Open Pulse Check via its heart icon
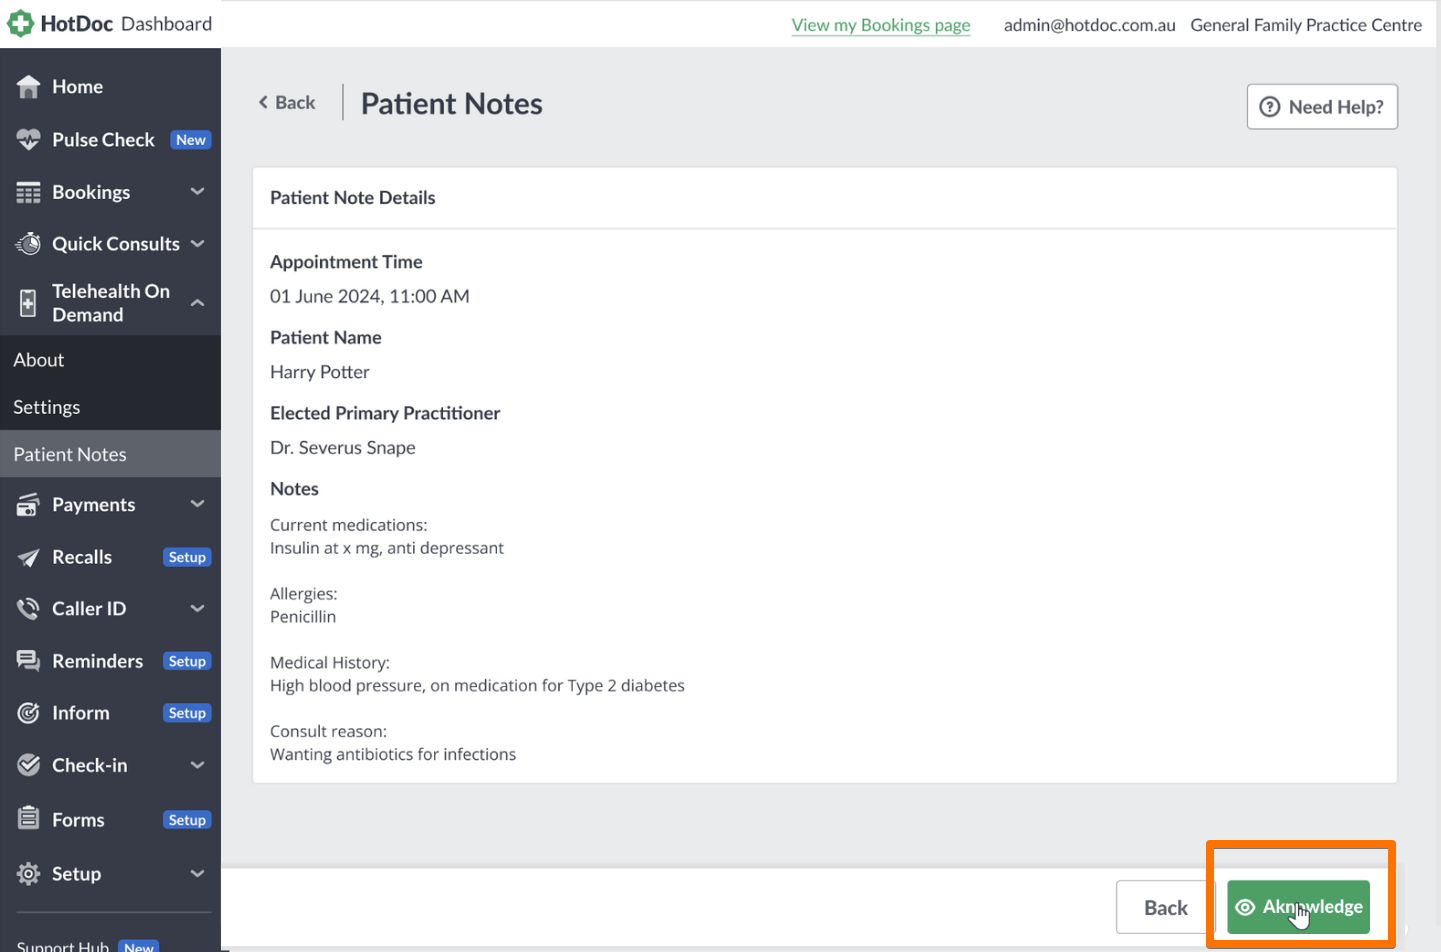 (x=29, y=139)
